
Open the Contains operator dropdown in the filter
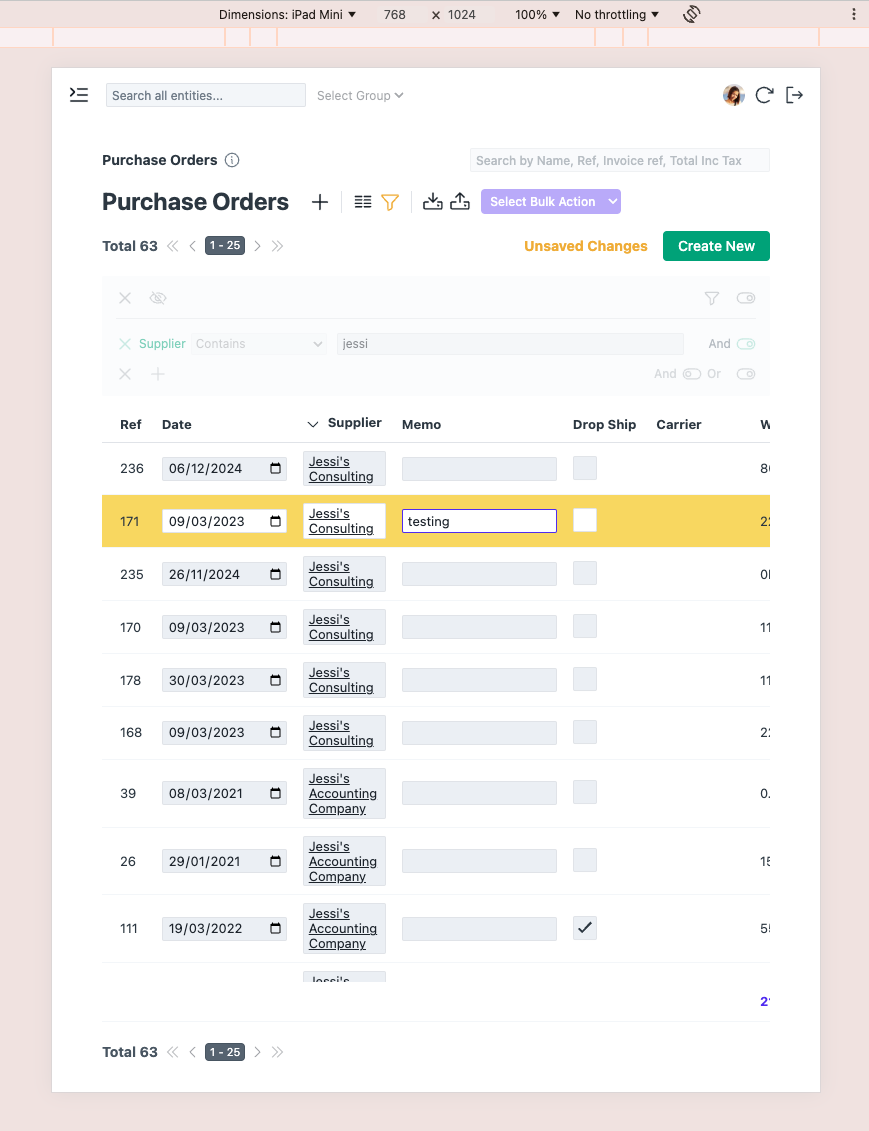(x=258, y=343)
